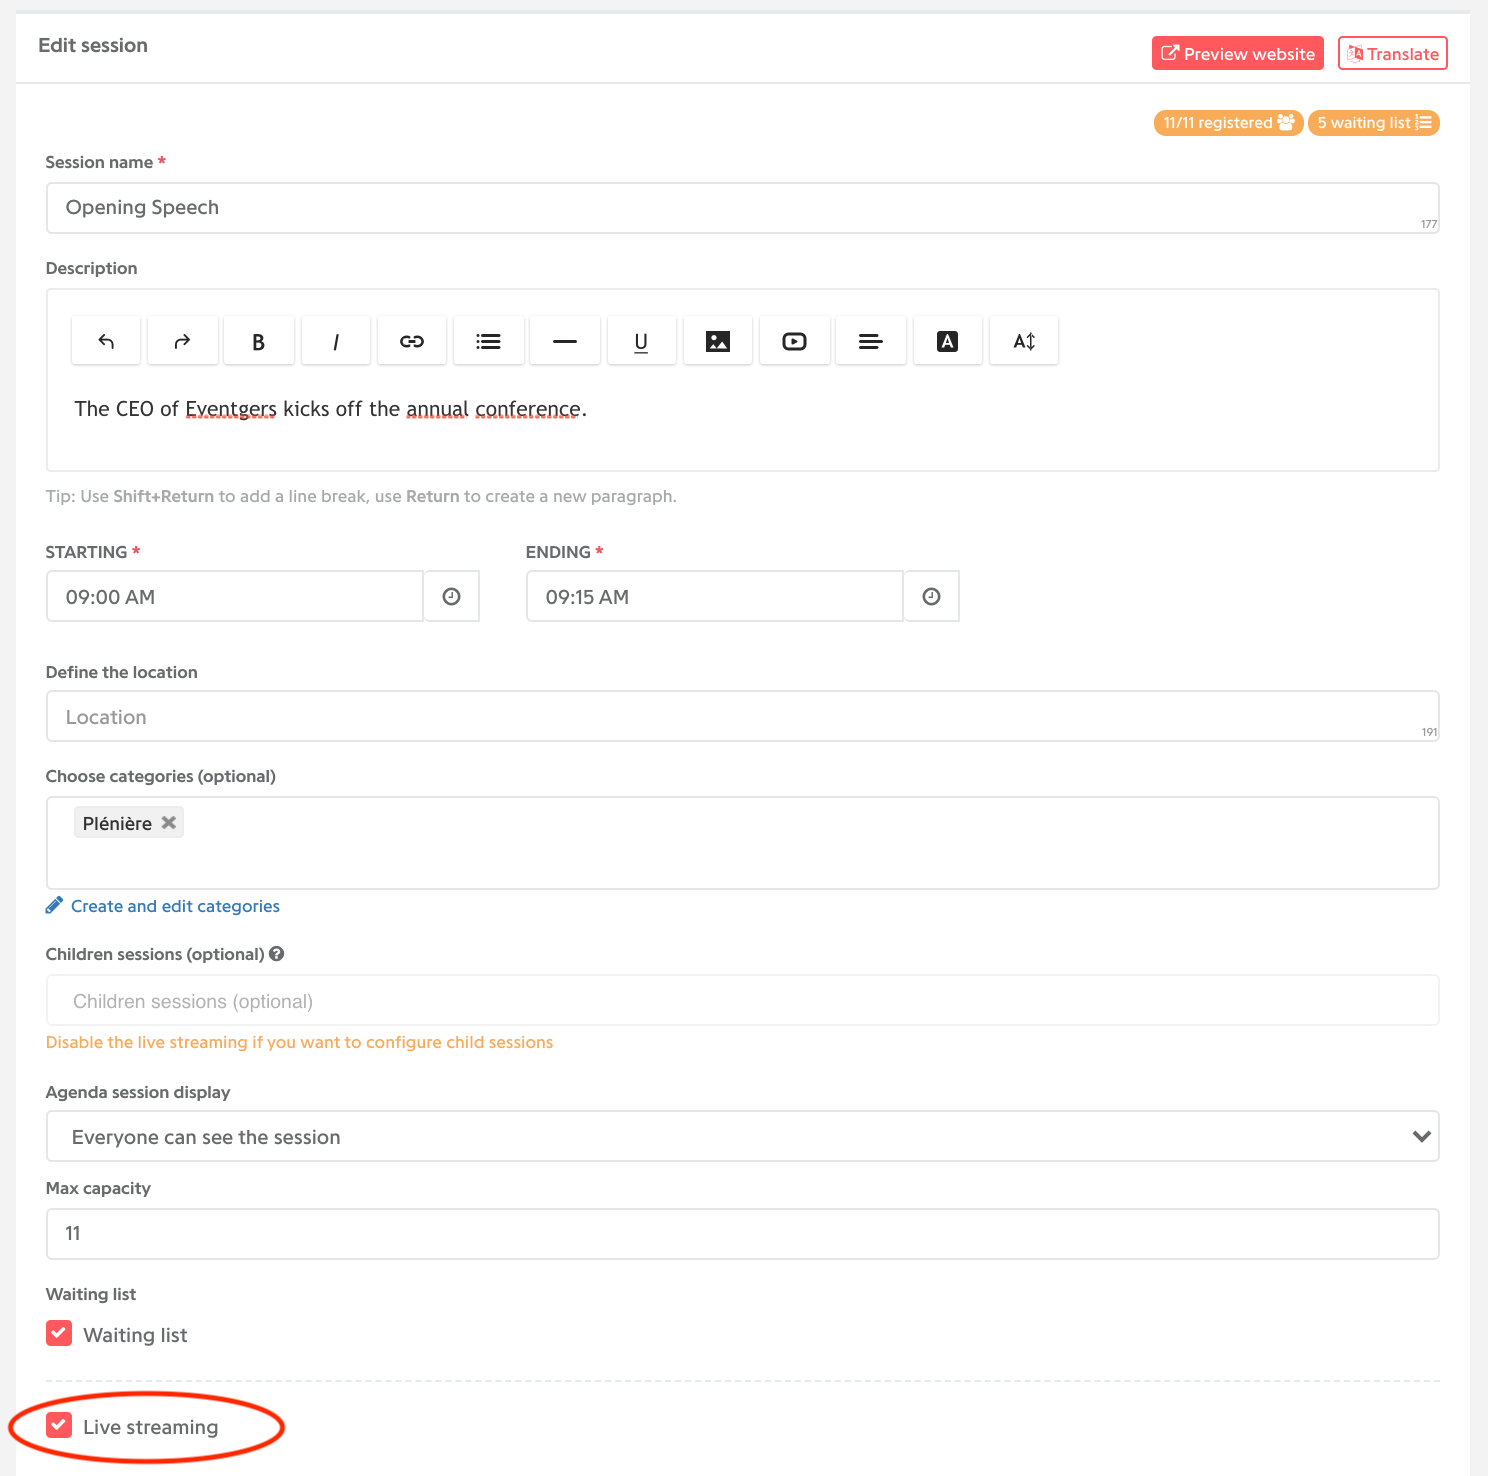This screenshot has width=1488, height=1476.
Task: Open the text color picker
Action: 947,341
